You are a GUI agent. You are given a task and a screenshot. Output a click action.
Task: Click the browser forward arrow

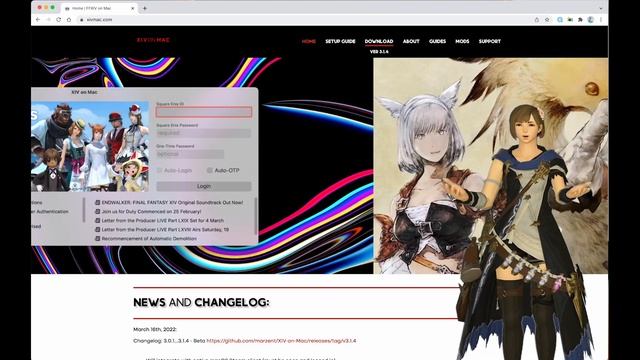click(x=48, y=20)
